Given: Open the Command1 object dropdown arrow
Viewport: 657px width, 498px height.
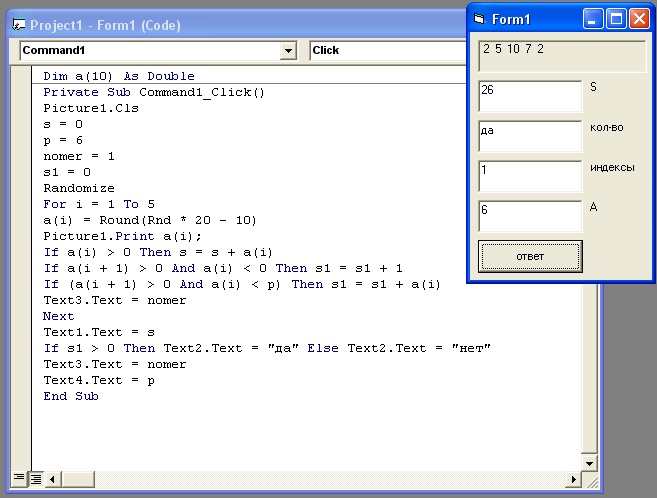Looking at the screenshot, I should point(288,51).
